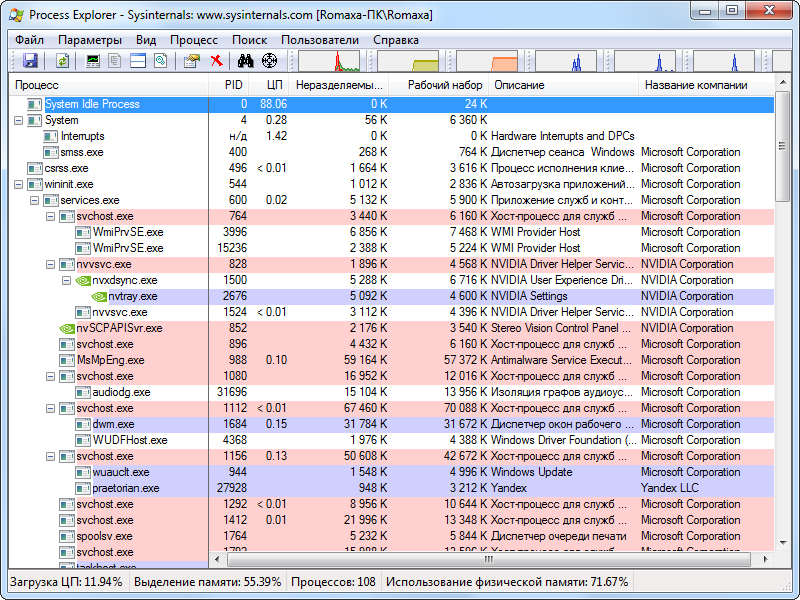Open the Пользователи menu
Screen dimensions: 800x600
pos(320,40)
